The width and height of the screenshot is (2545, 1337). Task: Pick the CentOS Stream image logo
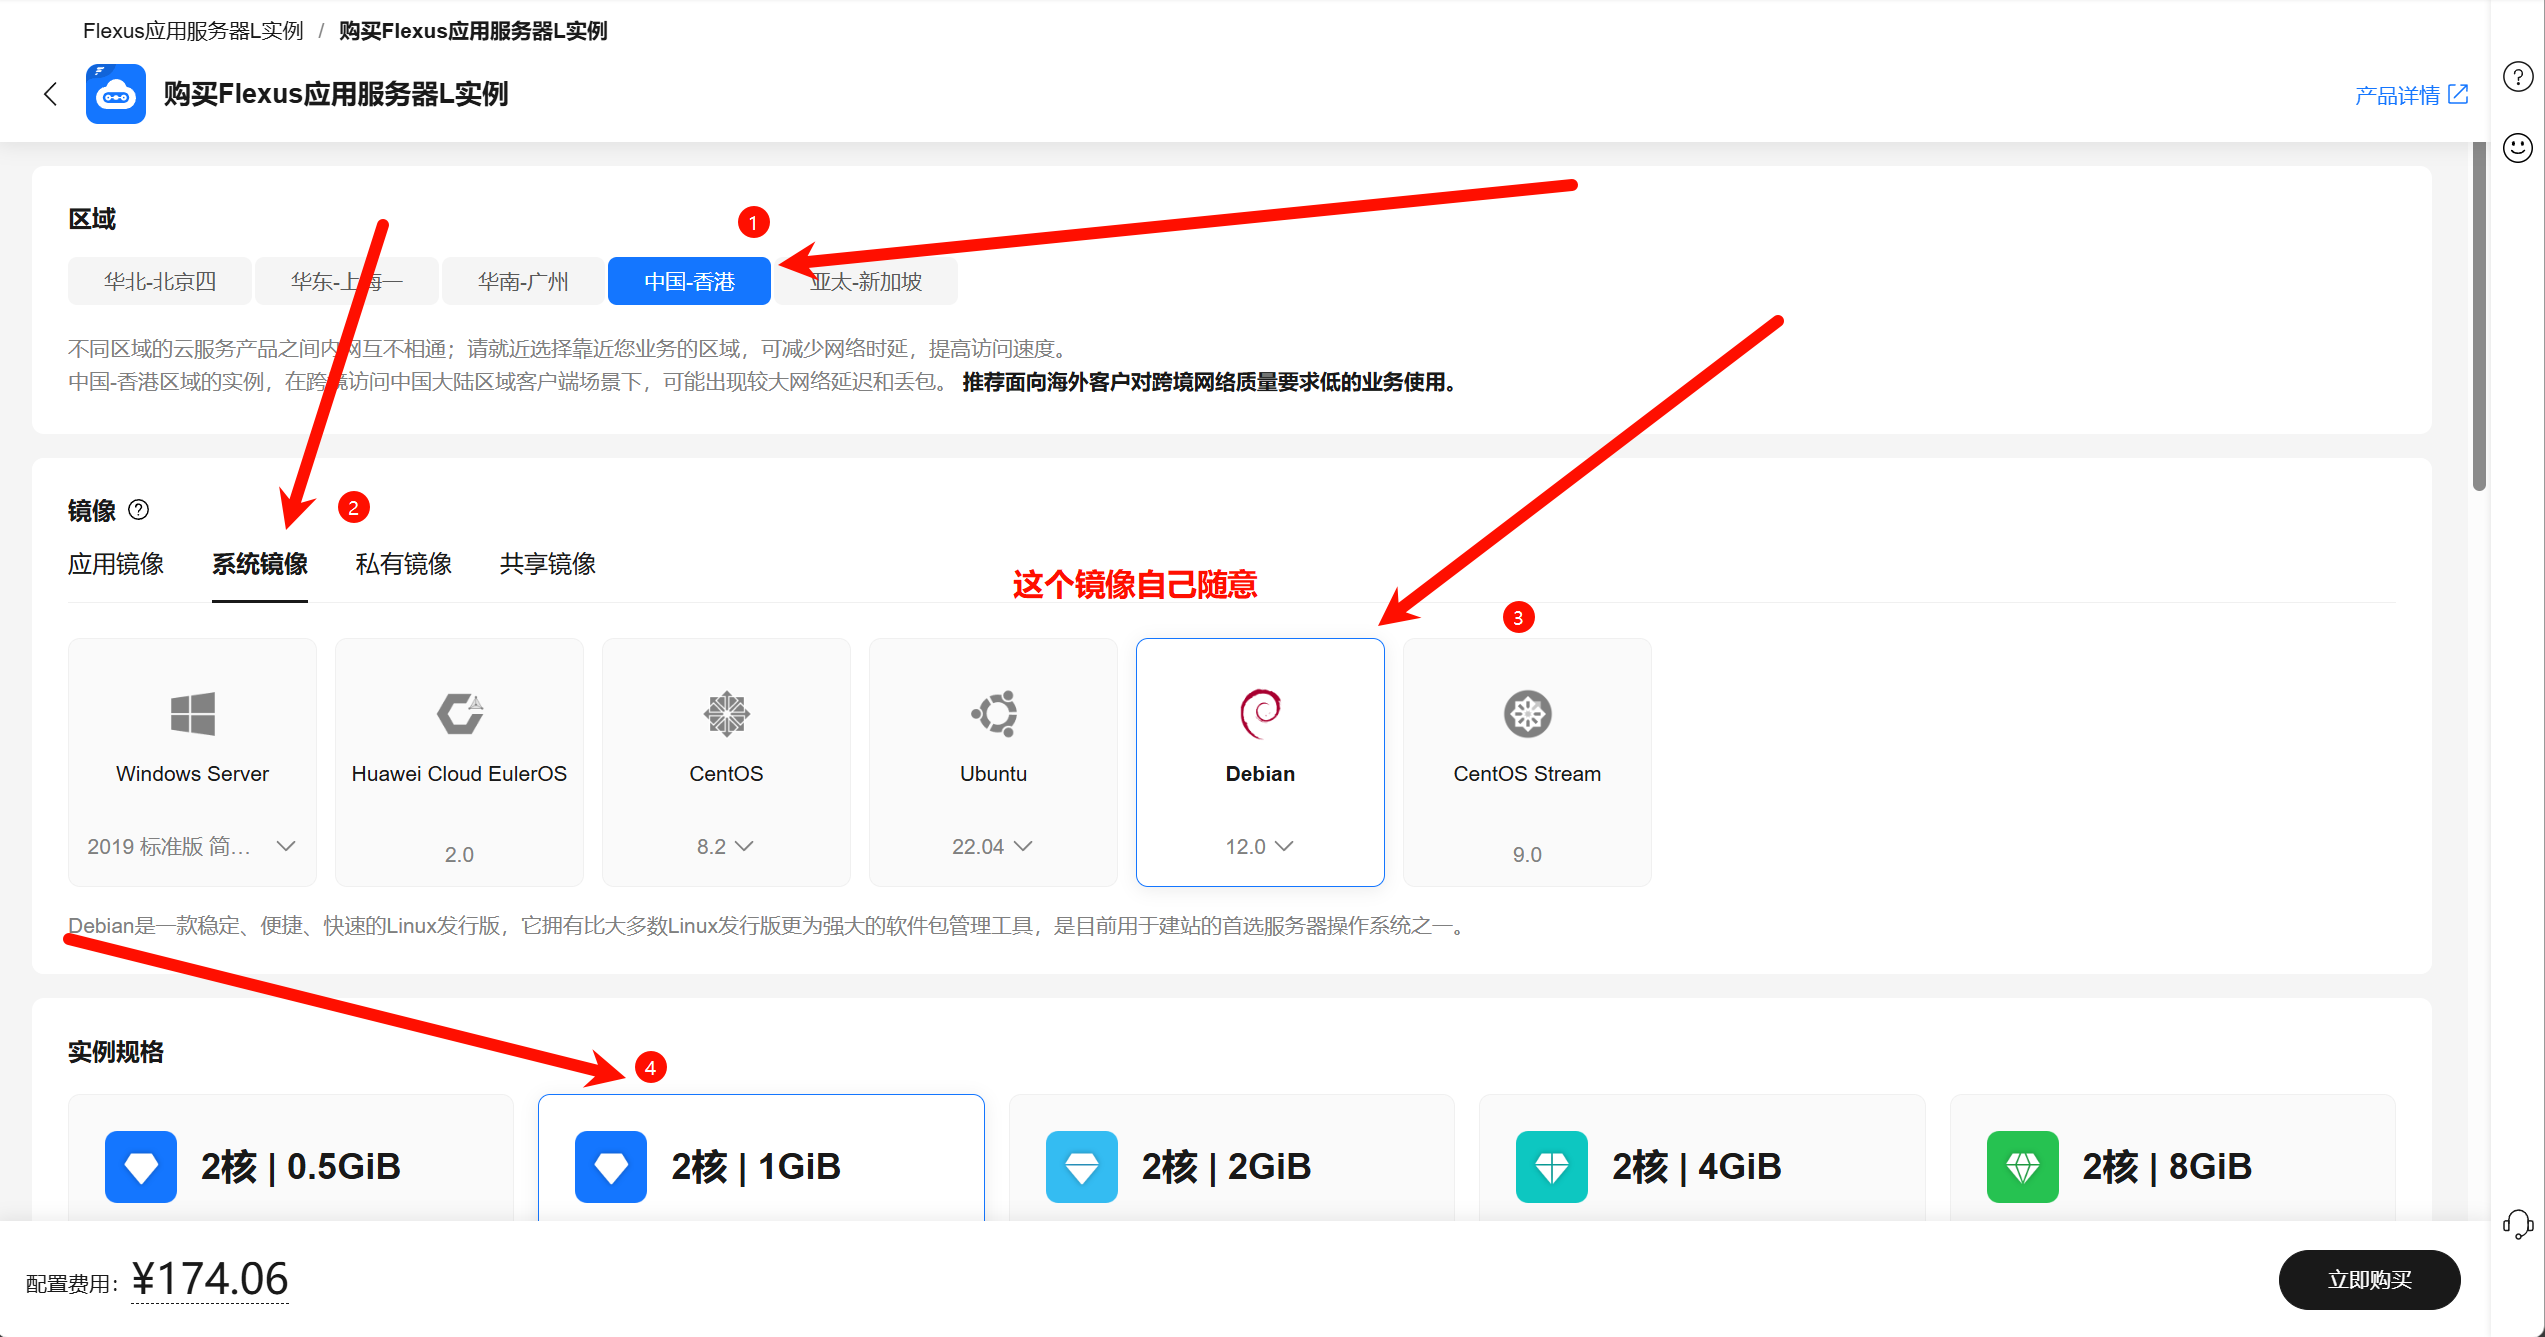[1527, 714]
